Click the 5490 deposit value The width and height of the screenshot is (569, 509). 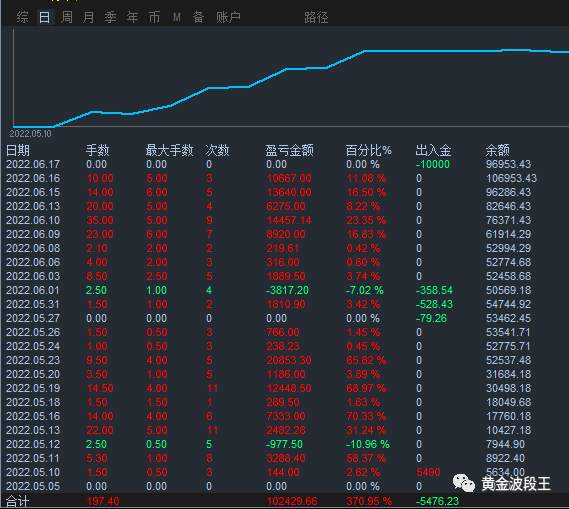point(428,472)
